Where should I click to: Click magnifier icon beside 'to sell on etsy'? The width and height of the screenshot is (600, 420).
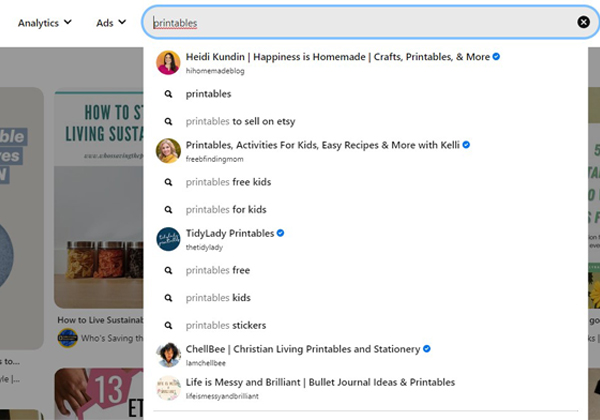(x=168, y=121)
